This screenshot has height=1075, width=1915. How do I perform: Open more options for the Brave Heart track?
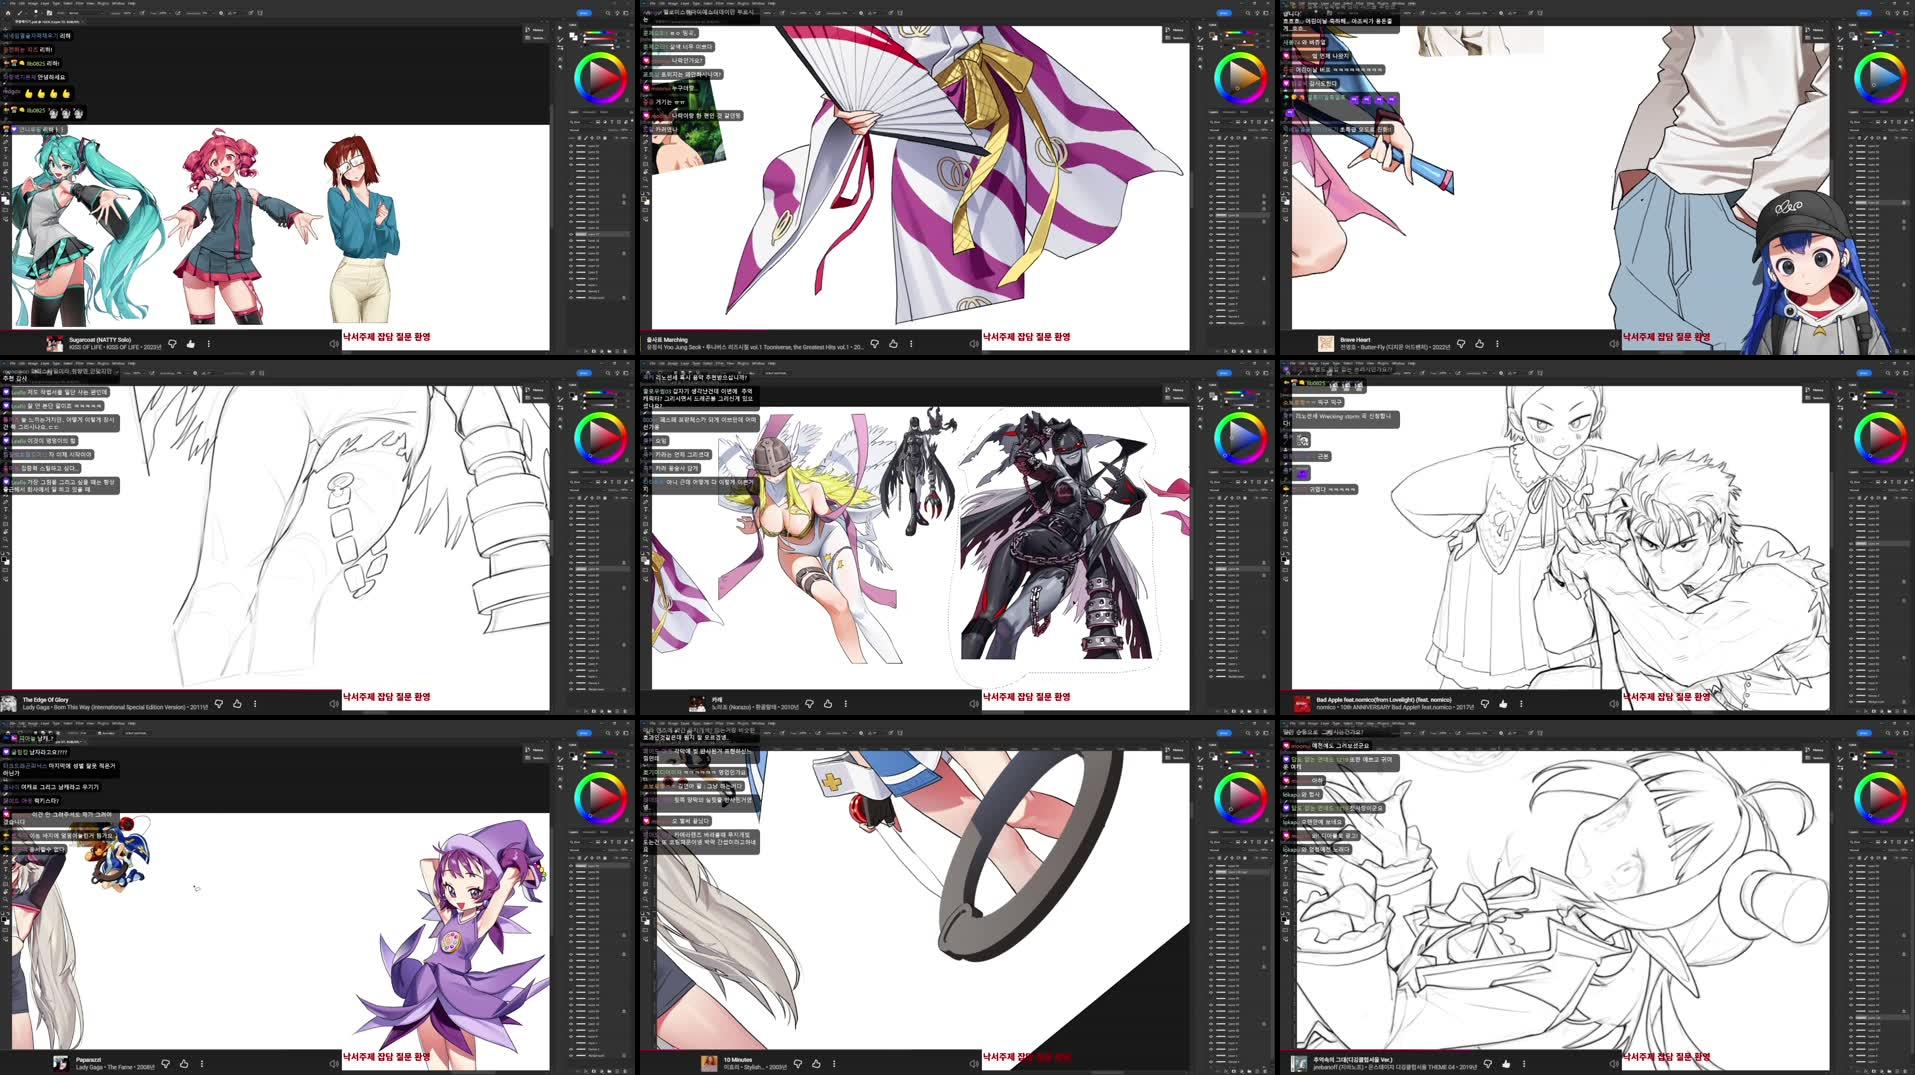(x=1497, y=343)
